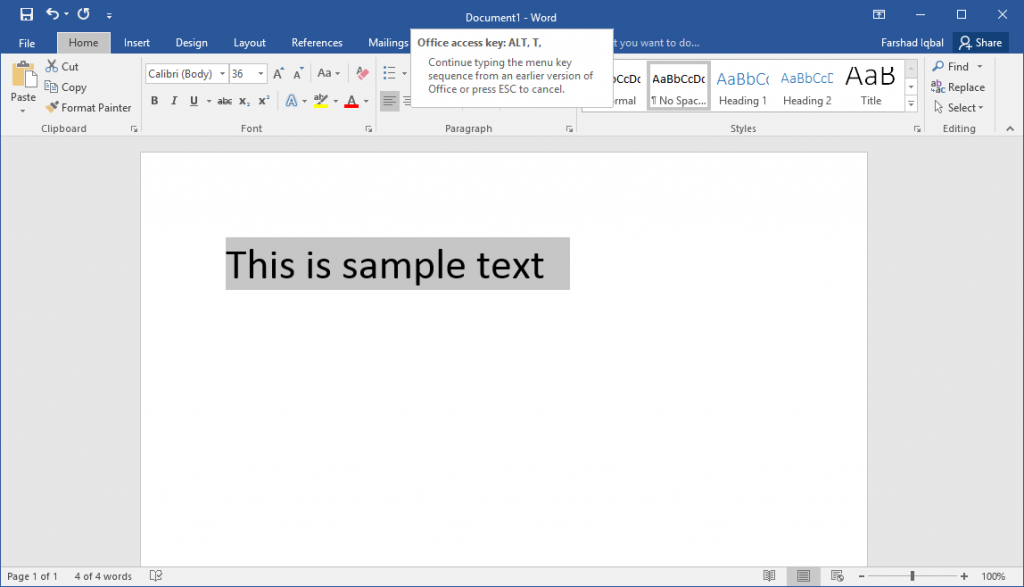Clear all formatting from text
The width and height of the screenshot is (1024, 587).
pyautogui.click(x=361, y=73)
